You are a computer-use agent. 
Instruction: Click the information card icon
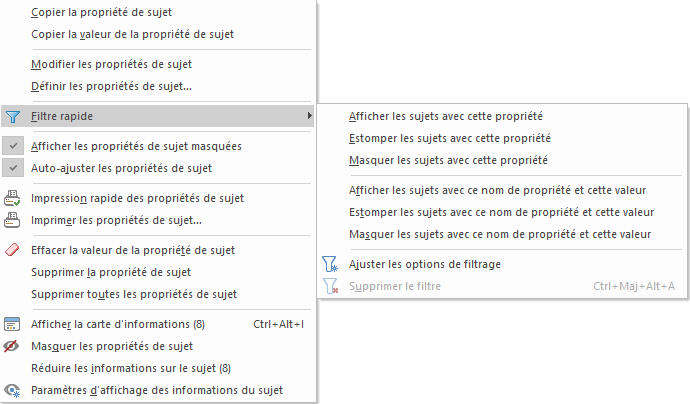tap(13, 324)
